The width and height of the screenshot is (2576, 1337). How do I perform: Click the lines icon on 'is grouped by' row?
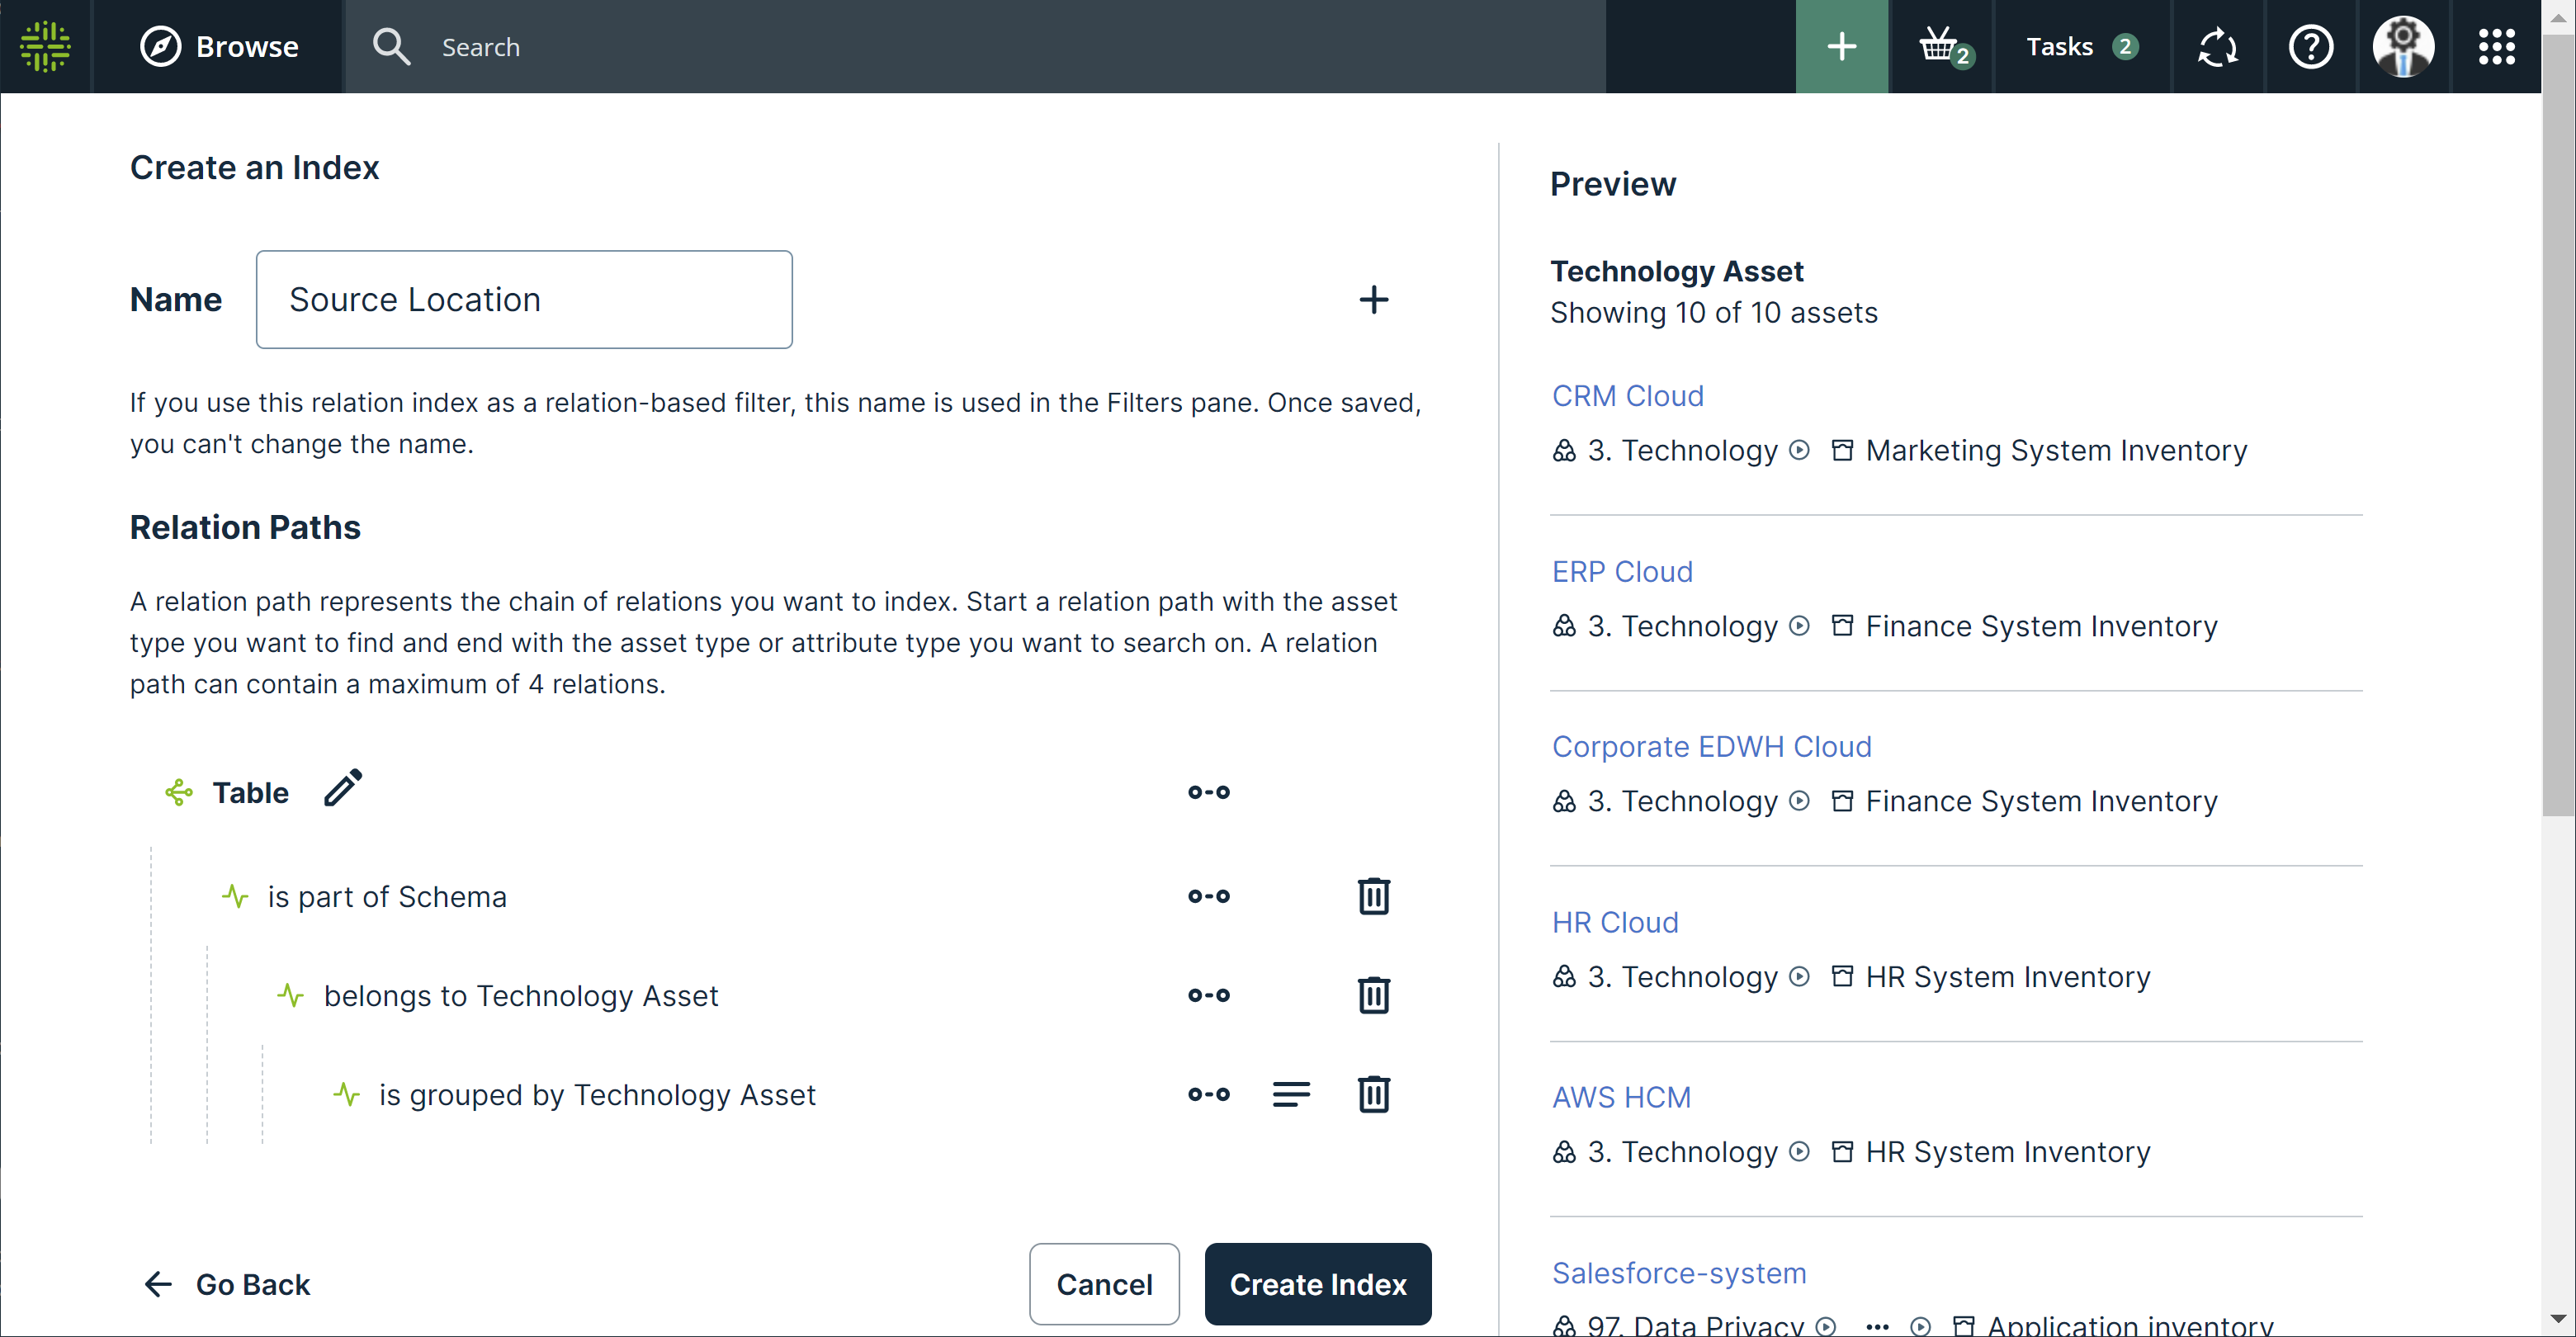click(1290, 1094)
